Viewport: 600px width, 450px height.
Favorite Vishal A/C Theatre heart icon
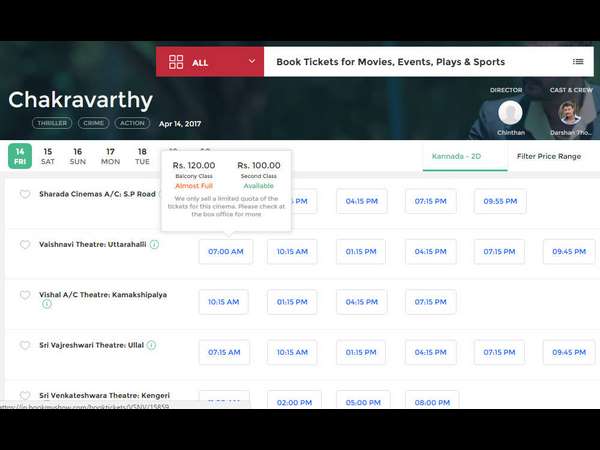[25, 295]
